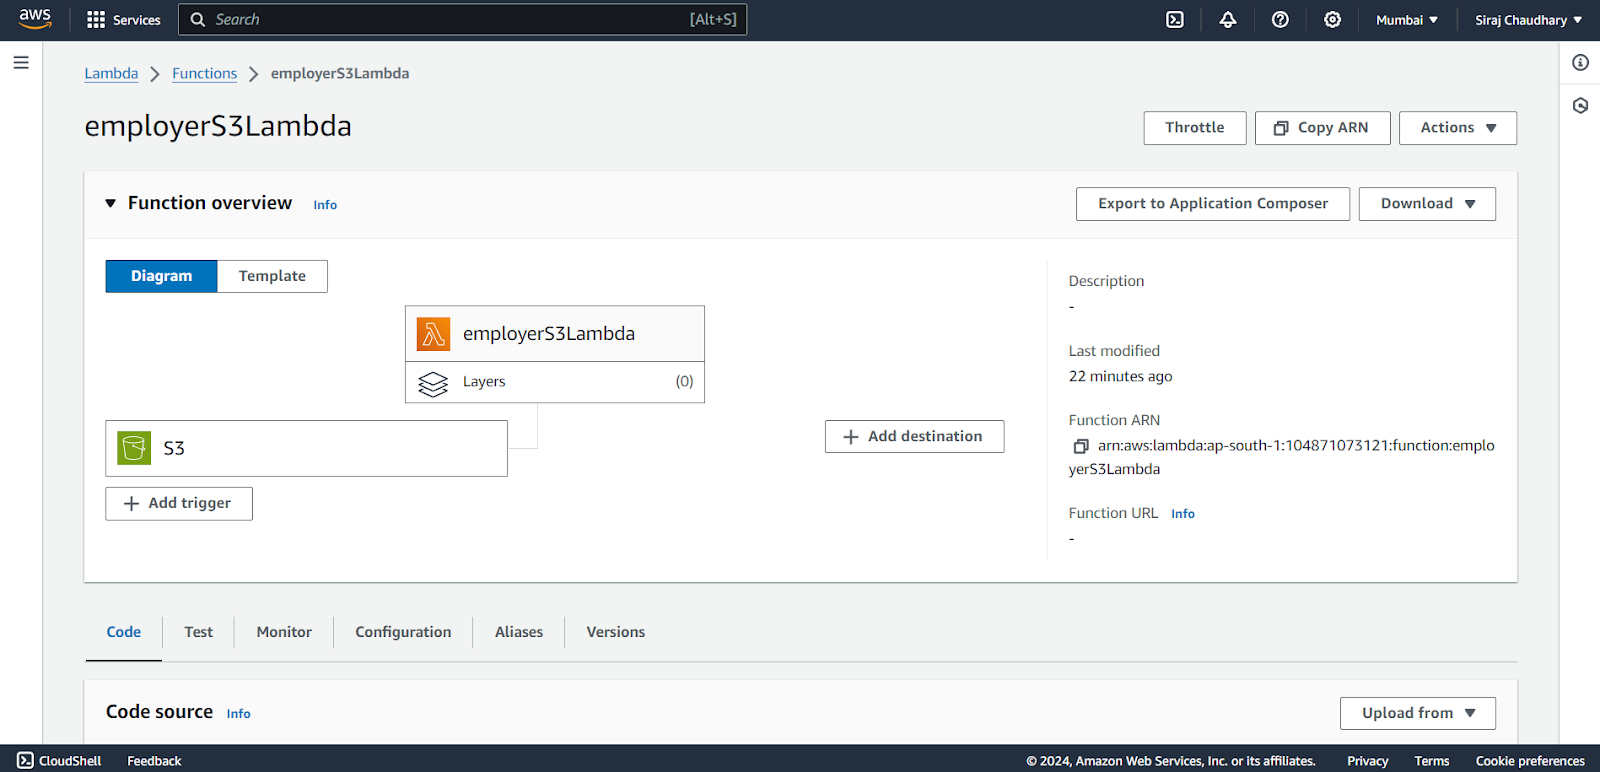Click the '22 minutes ago' last modified value
Screen dimensions: 1600x772
pyautogui.click(x=1120, y=377)
